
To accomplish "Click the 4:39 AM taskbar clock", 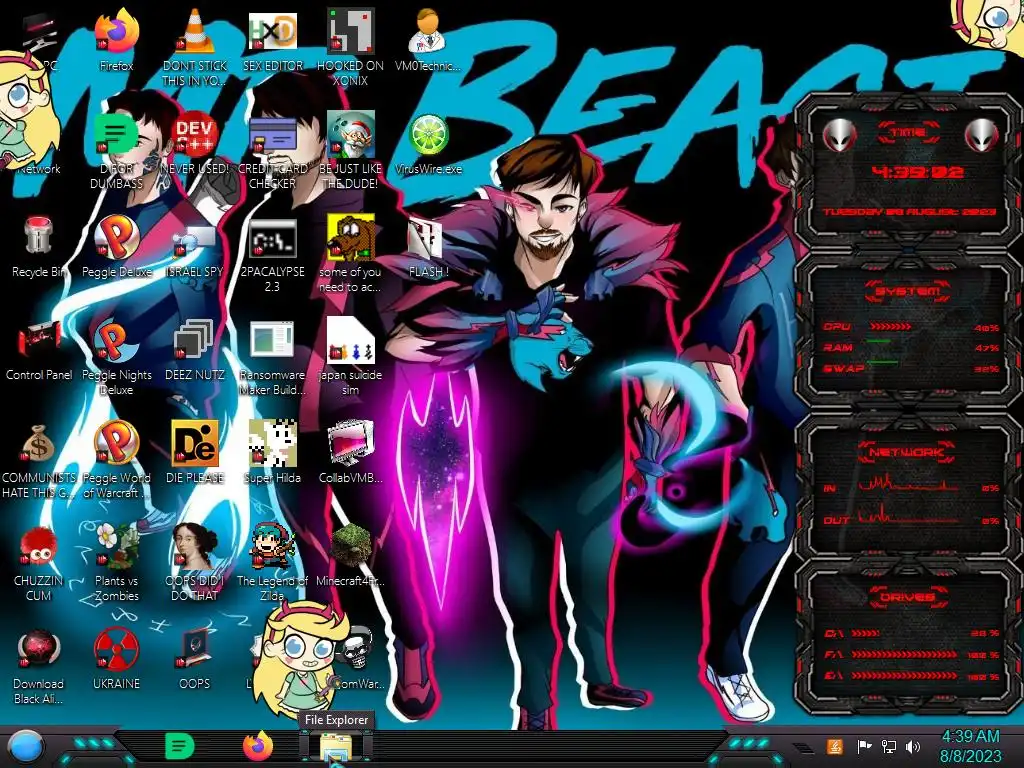I will [970, 746].
